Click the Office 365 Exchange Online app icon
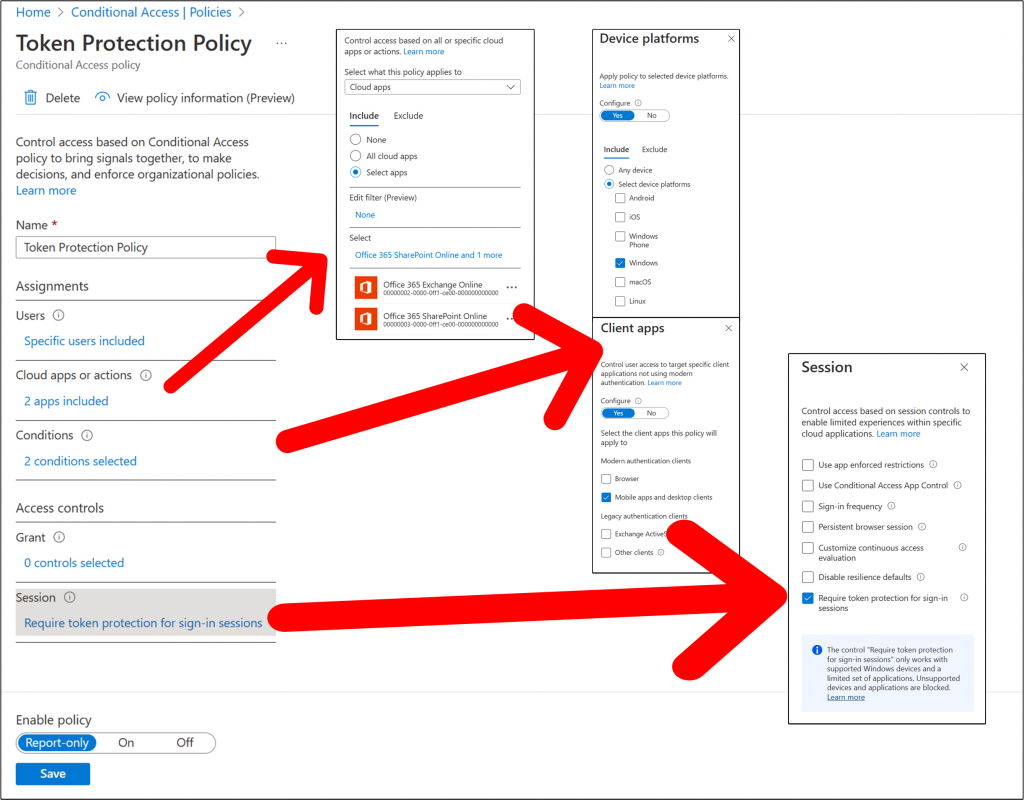The height and width of the screenshot is (800, 1024). point(366,289)
